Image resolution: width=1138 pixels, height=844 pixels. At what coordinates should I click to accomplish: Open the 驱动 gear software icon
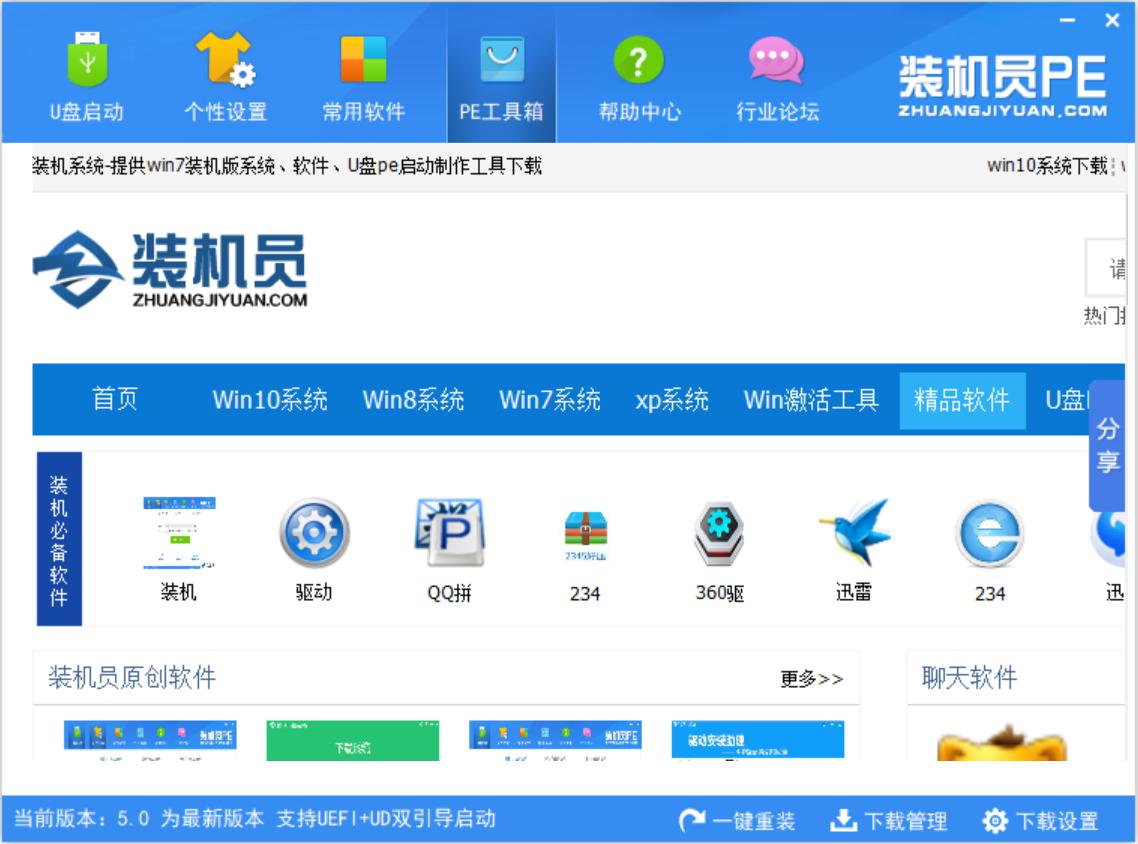314,533
